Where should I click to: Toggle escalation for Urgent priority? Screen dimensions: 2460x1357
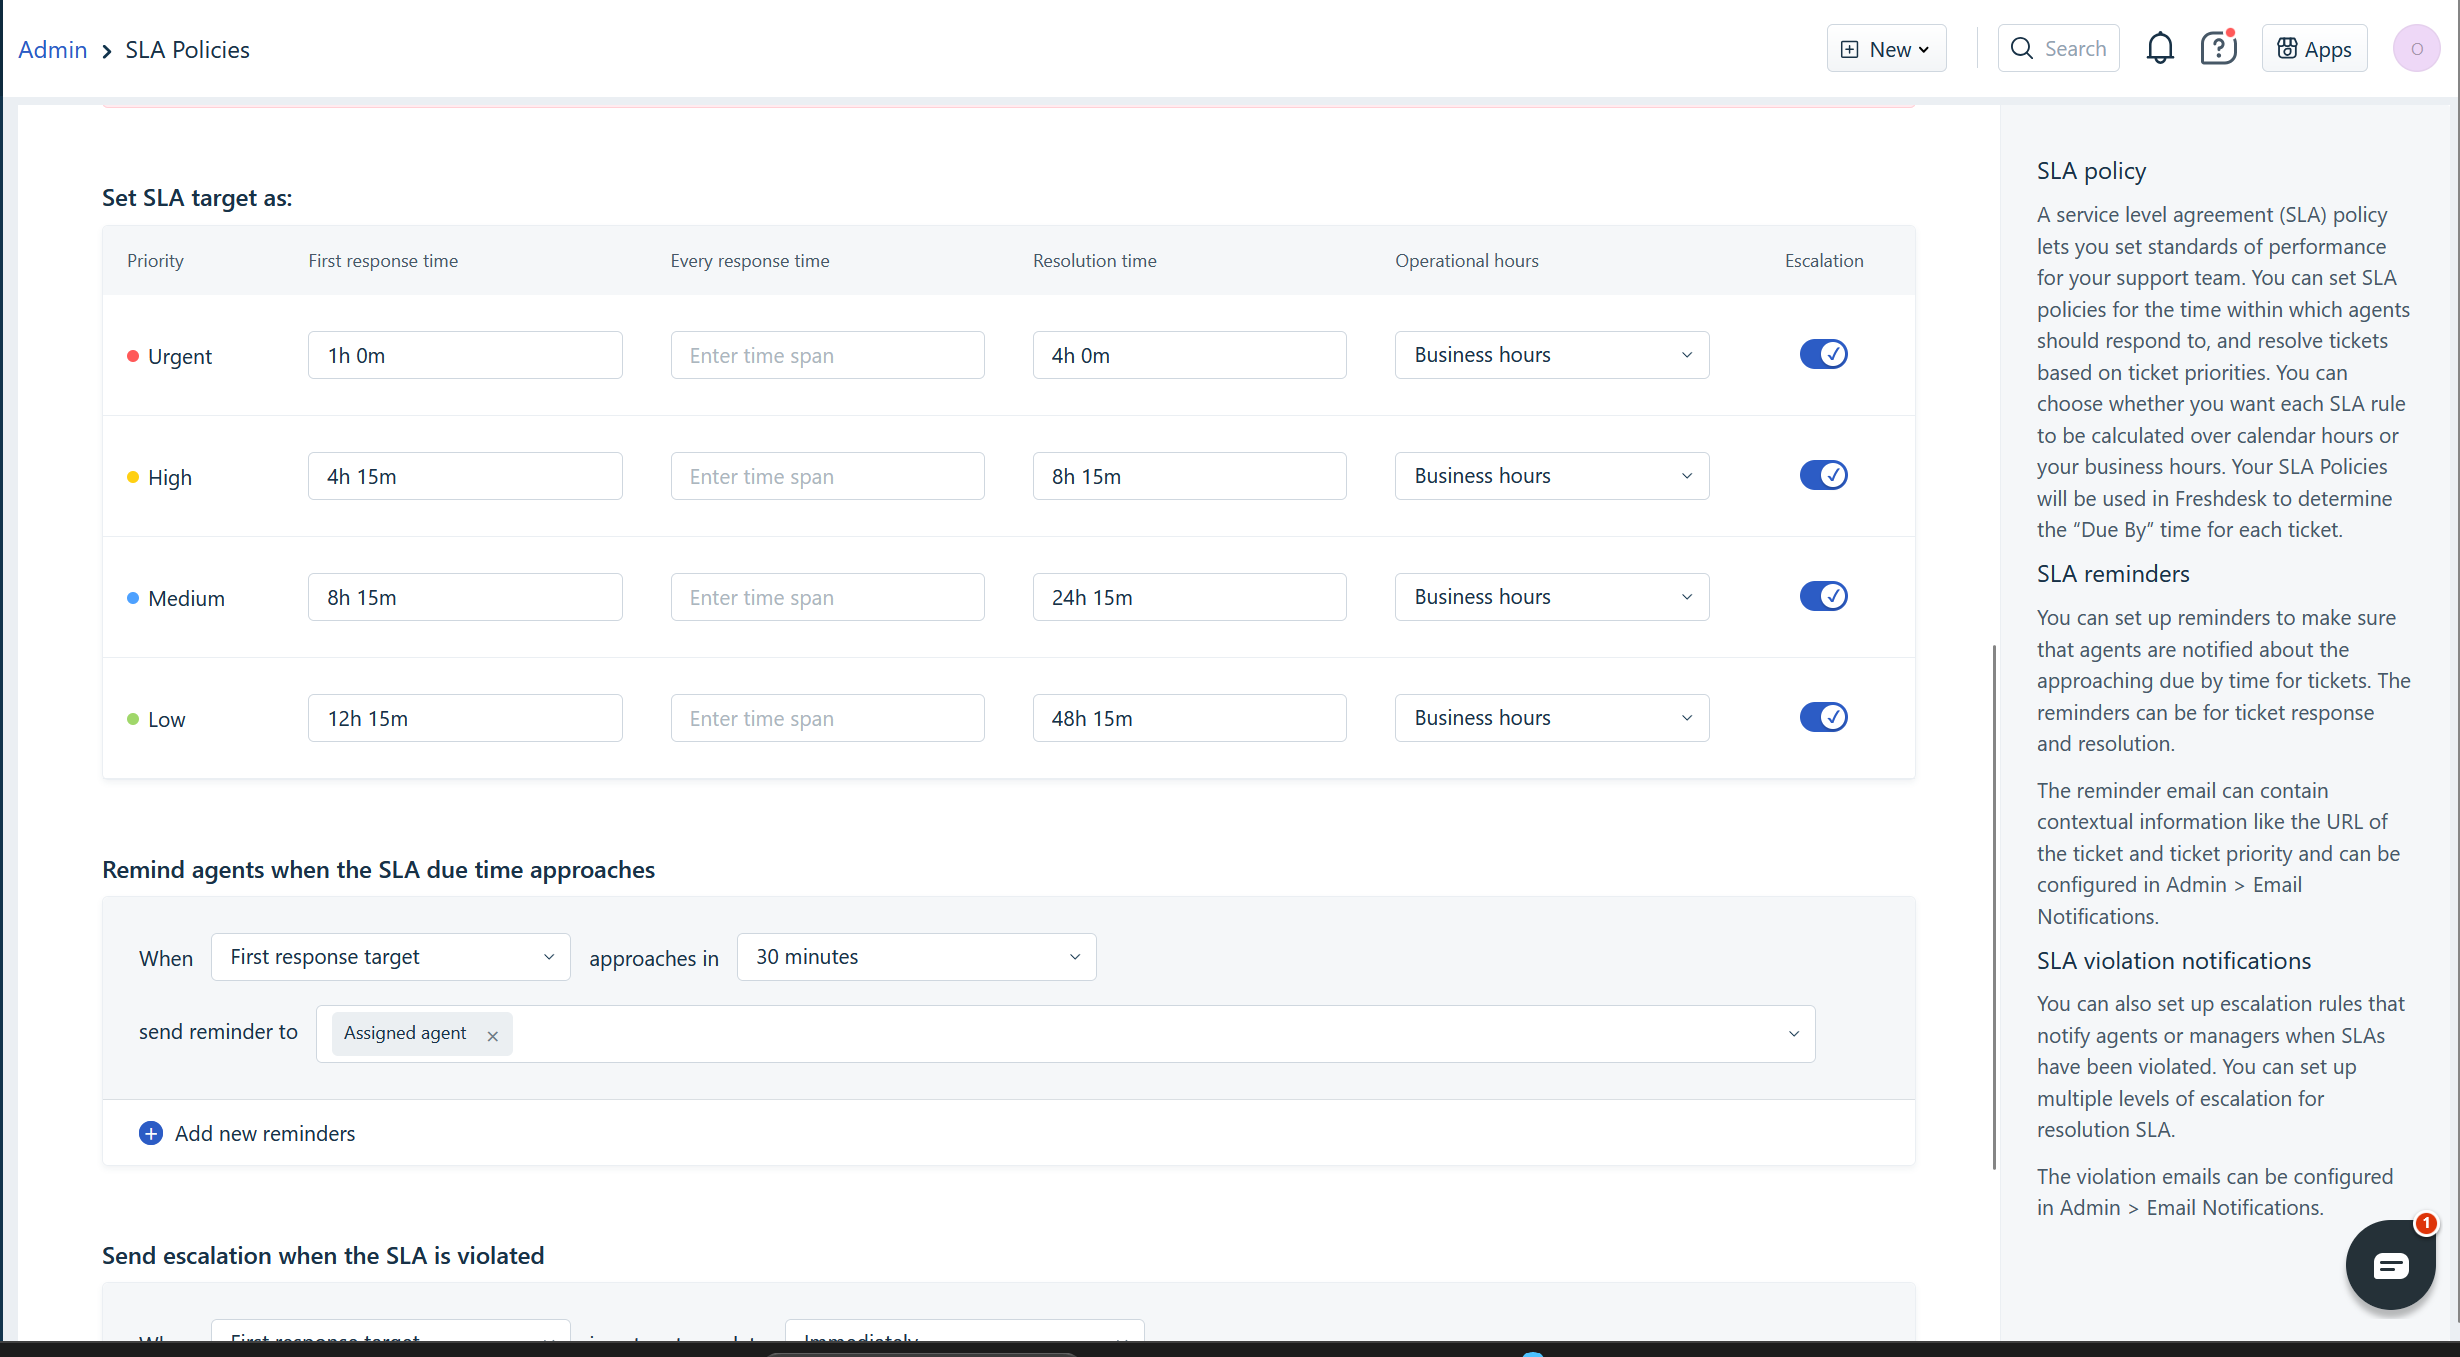1823,354
